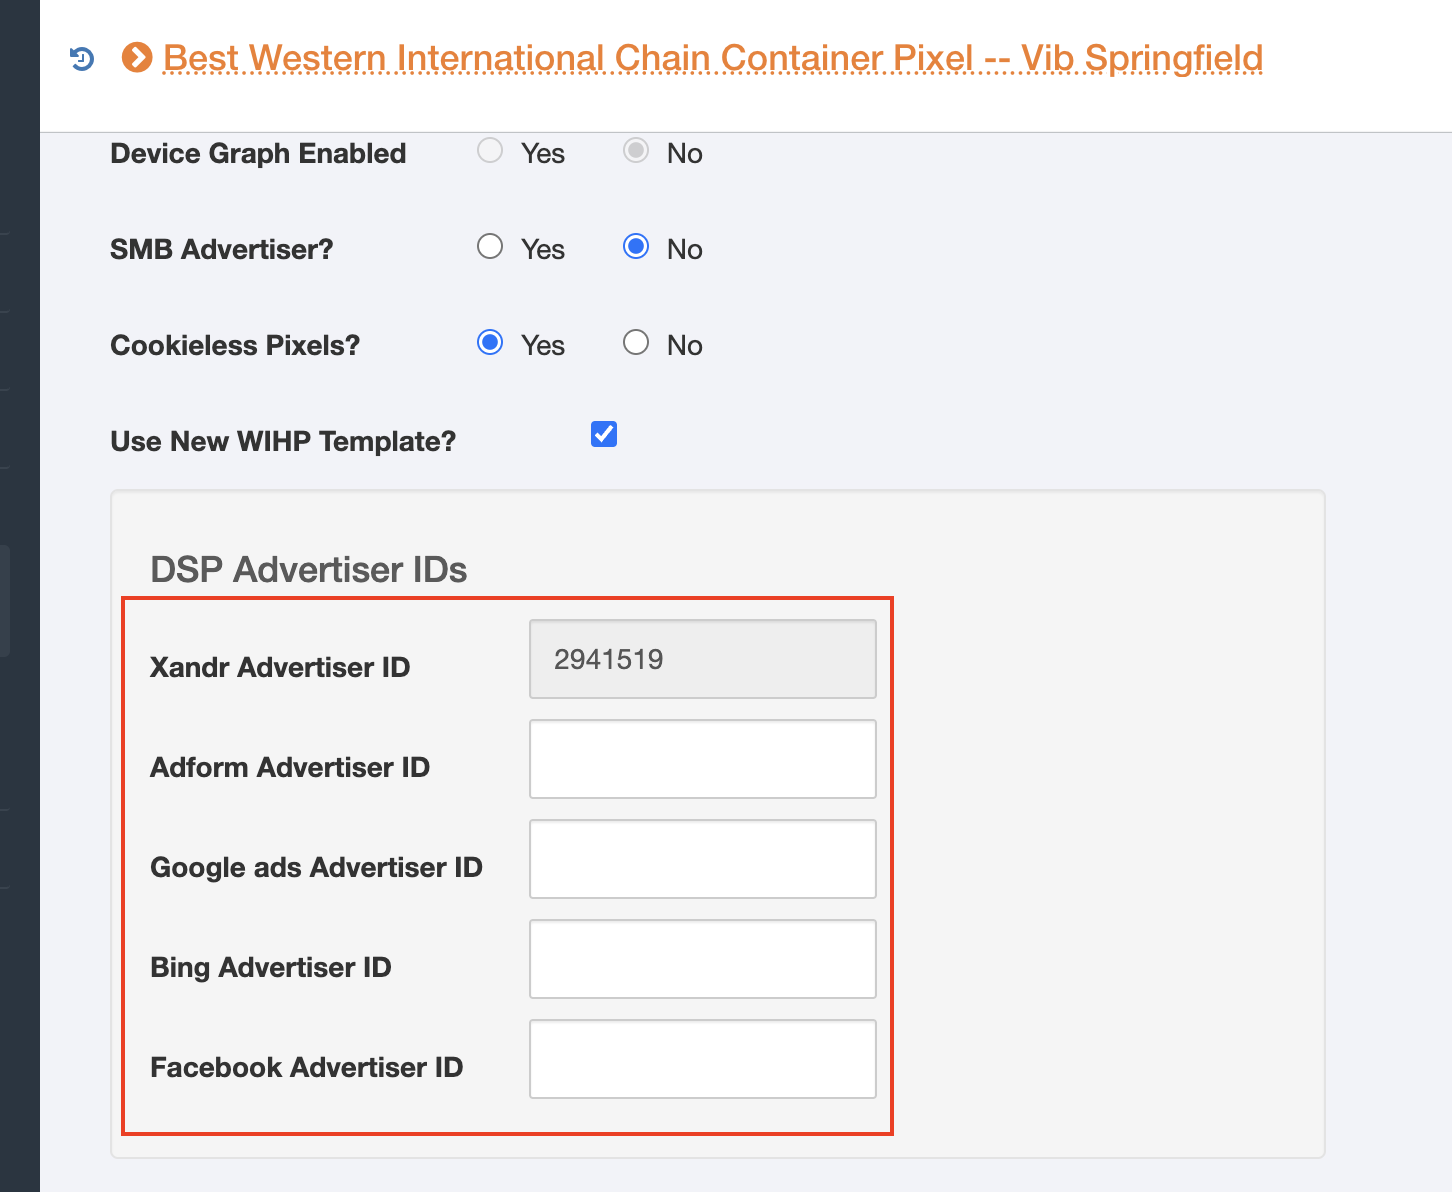Image resolution: width=1452 pixels, height=1192 pixels.
Task: Enable Yes for Cookieless Pixels
Action: coord(490,343)
